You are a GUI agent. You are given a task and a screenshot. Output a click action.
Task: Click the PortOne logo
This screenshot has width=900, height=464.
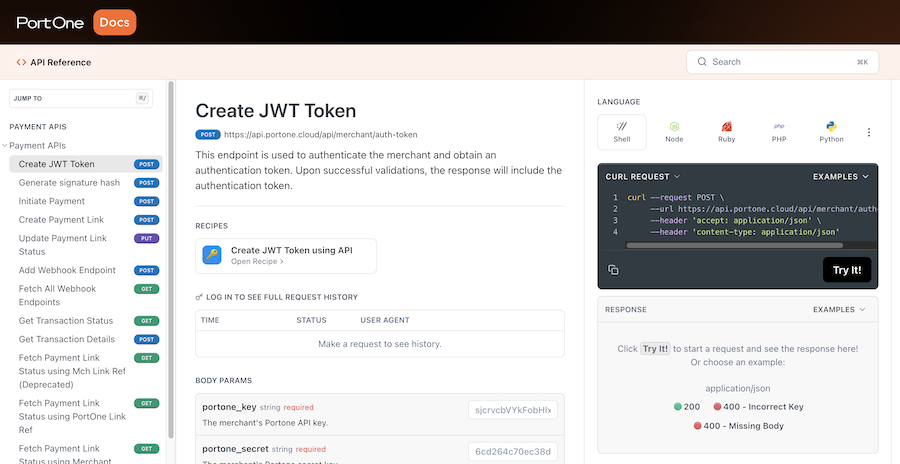50,22
